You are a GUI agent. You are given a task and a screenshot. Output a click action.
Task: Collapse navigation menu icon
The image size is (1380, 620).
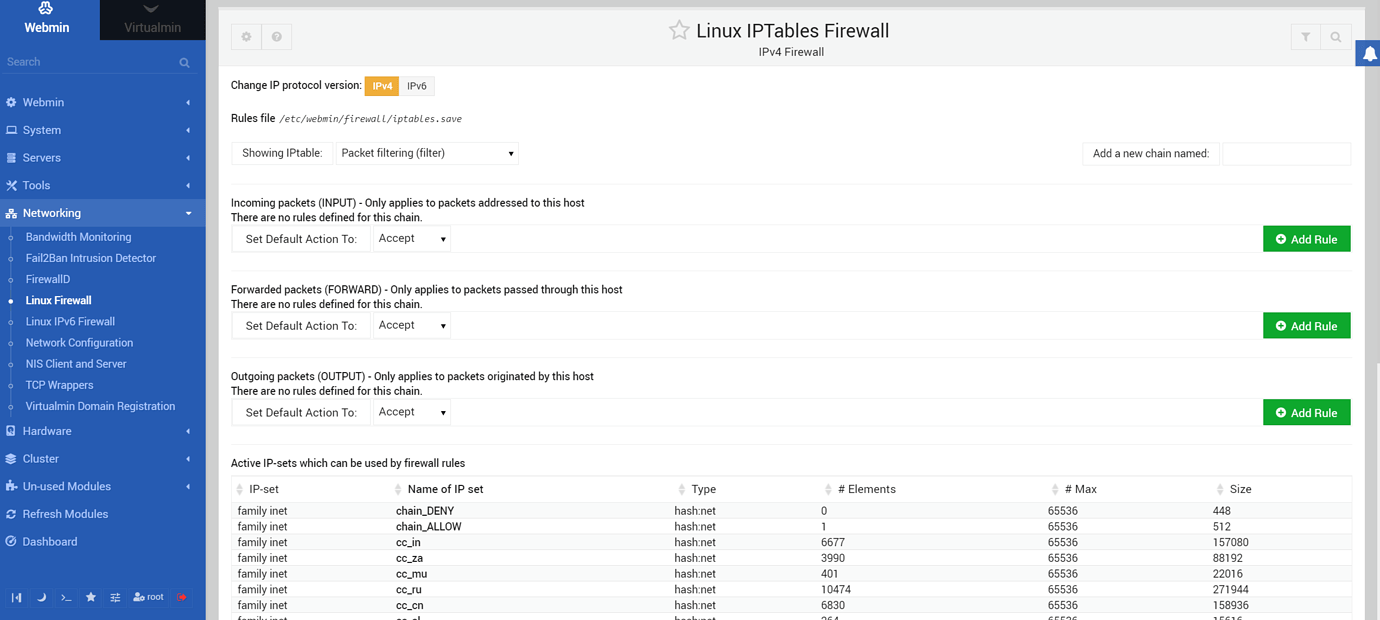point(17,597)
